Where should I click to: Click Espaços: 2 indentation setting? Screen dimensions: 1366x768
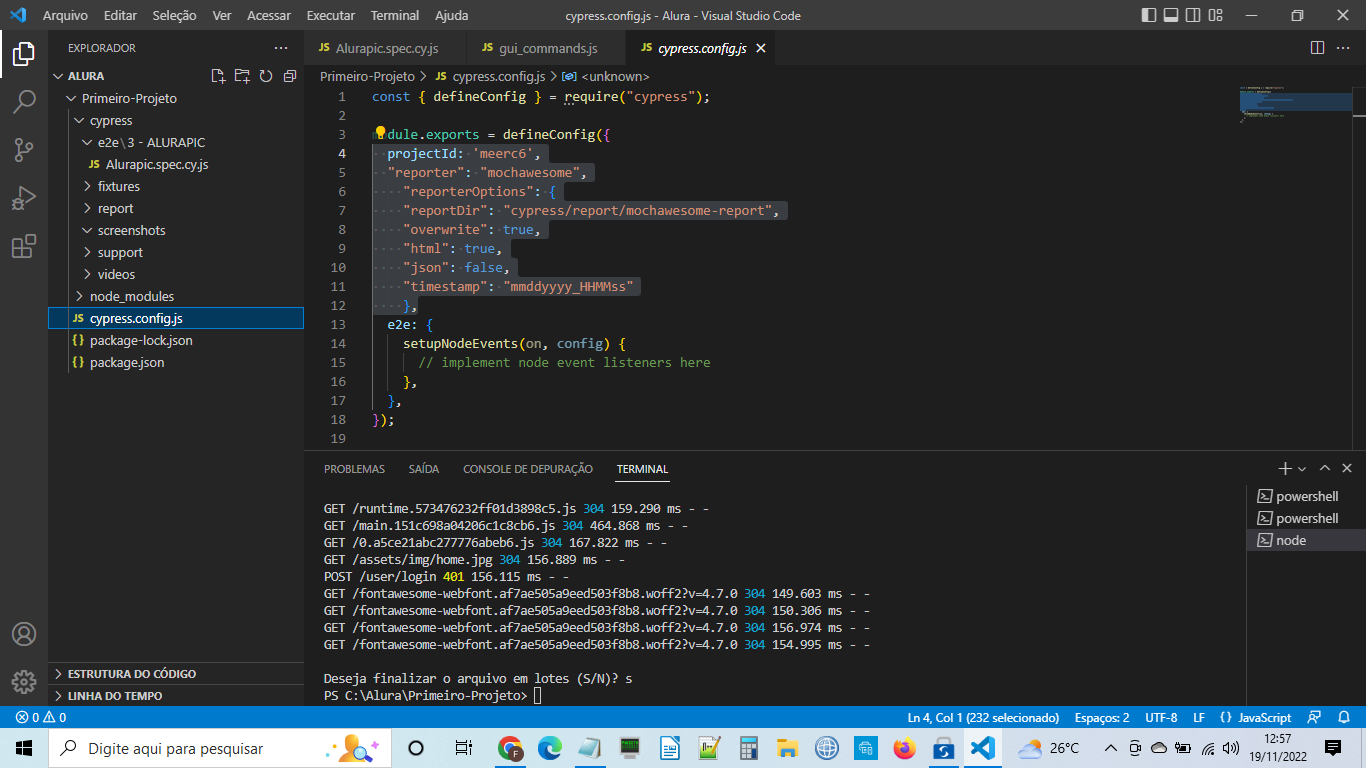click(x=1102, y=717)
